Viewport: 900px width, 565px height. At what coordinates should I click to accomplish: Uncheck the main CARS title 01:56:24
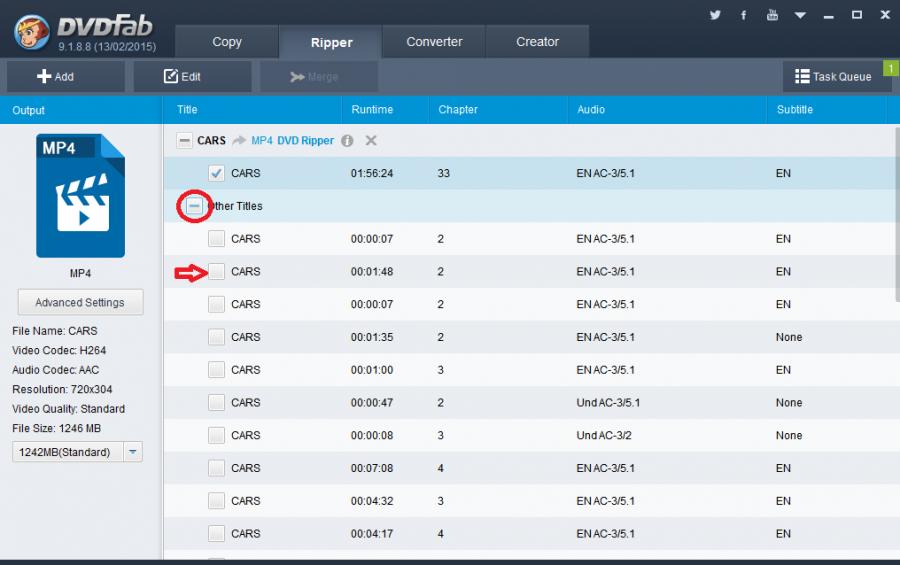tap(216, 173)
